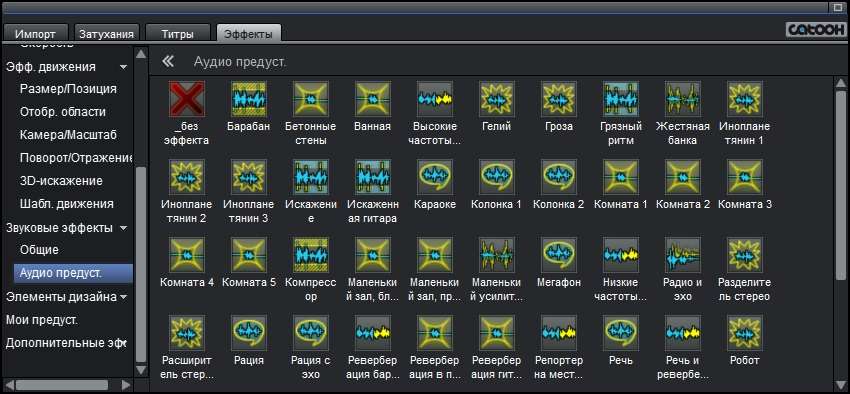
Task: Select the Караоке preset icon
Action: tap(435, 177)
